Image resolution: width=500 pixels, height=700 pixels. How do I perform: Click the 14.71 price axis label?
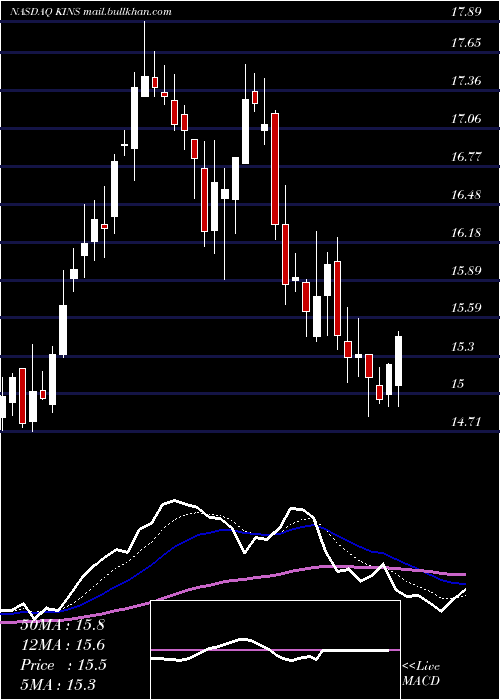point(466,421)
